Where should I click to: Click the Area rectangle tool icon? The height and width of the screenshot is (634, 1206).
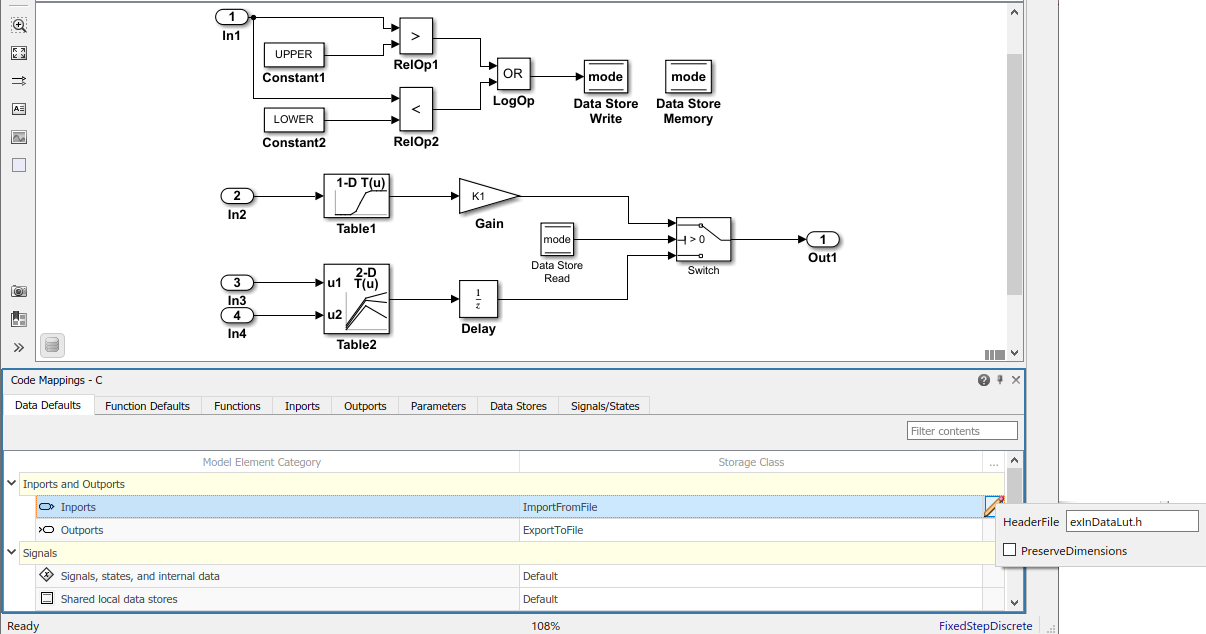tap(19, 165)
